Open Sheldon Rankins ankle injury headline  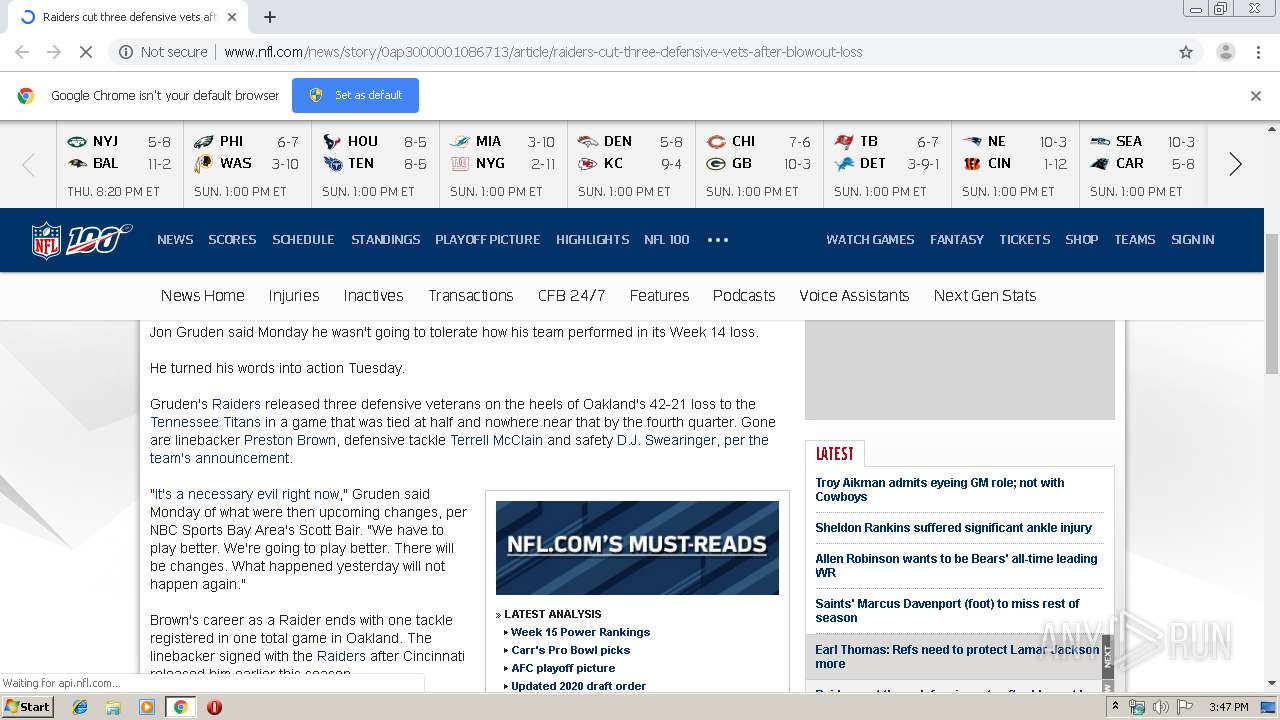953,528
